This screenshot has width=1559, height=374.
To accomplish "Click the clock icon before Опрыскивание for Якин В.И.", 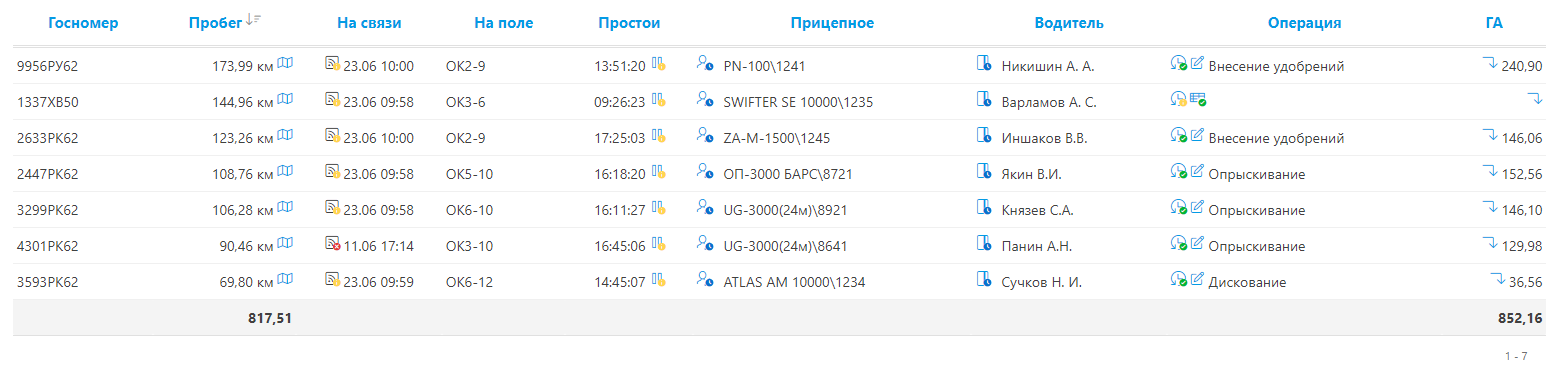I will 1179,173.
